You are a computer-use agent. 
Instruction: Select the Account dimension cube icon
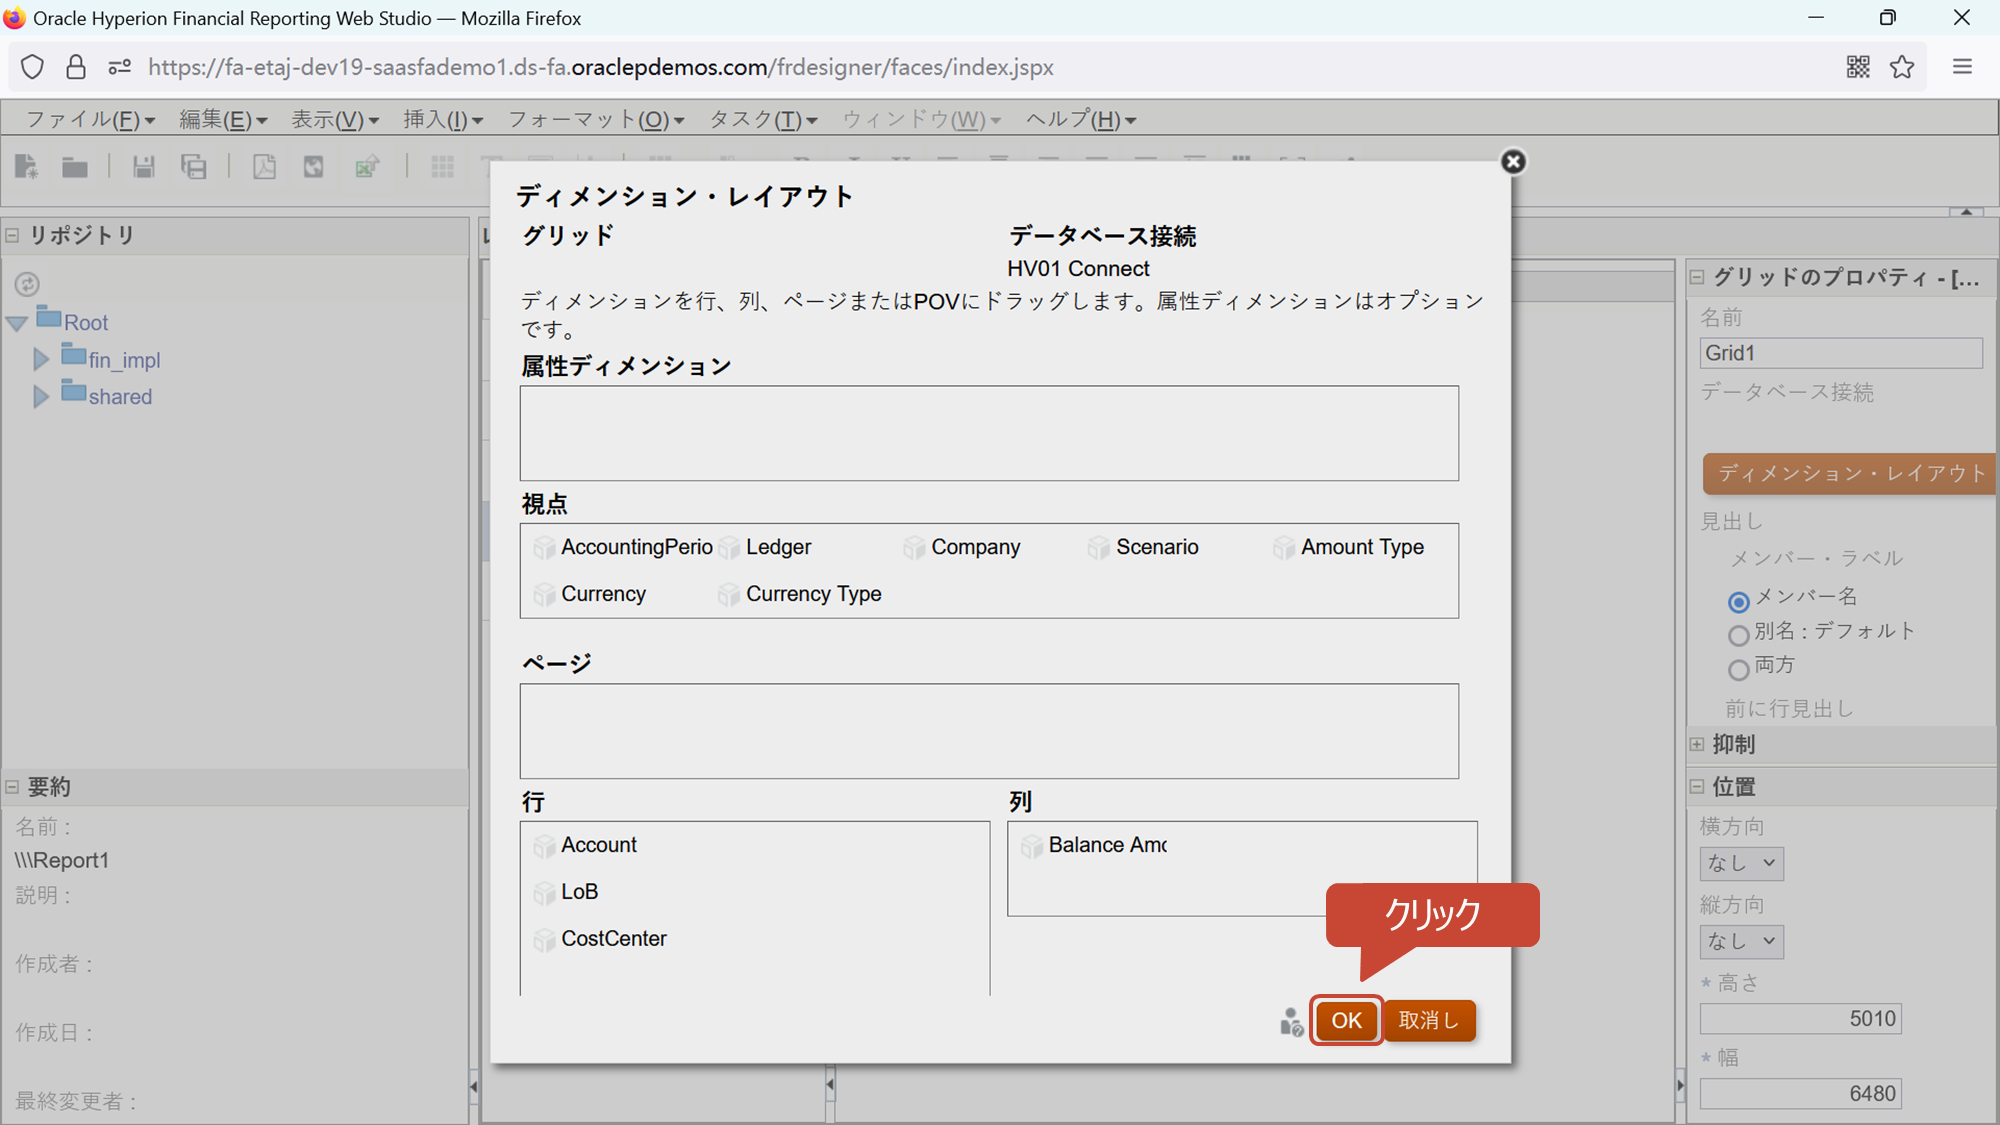click(x=545, y=846)
